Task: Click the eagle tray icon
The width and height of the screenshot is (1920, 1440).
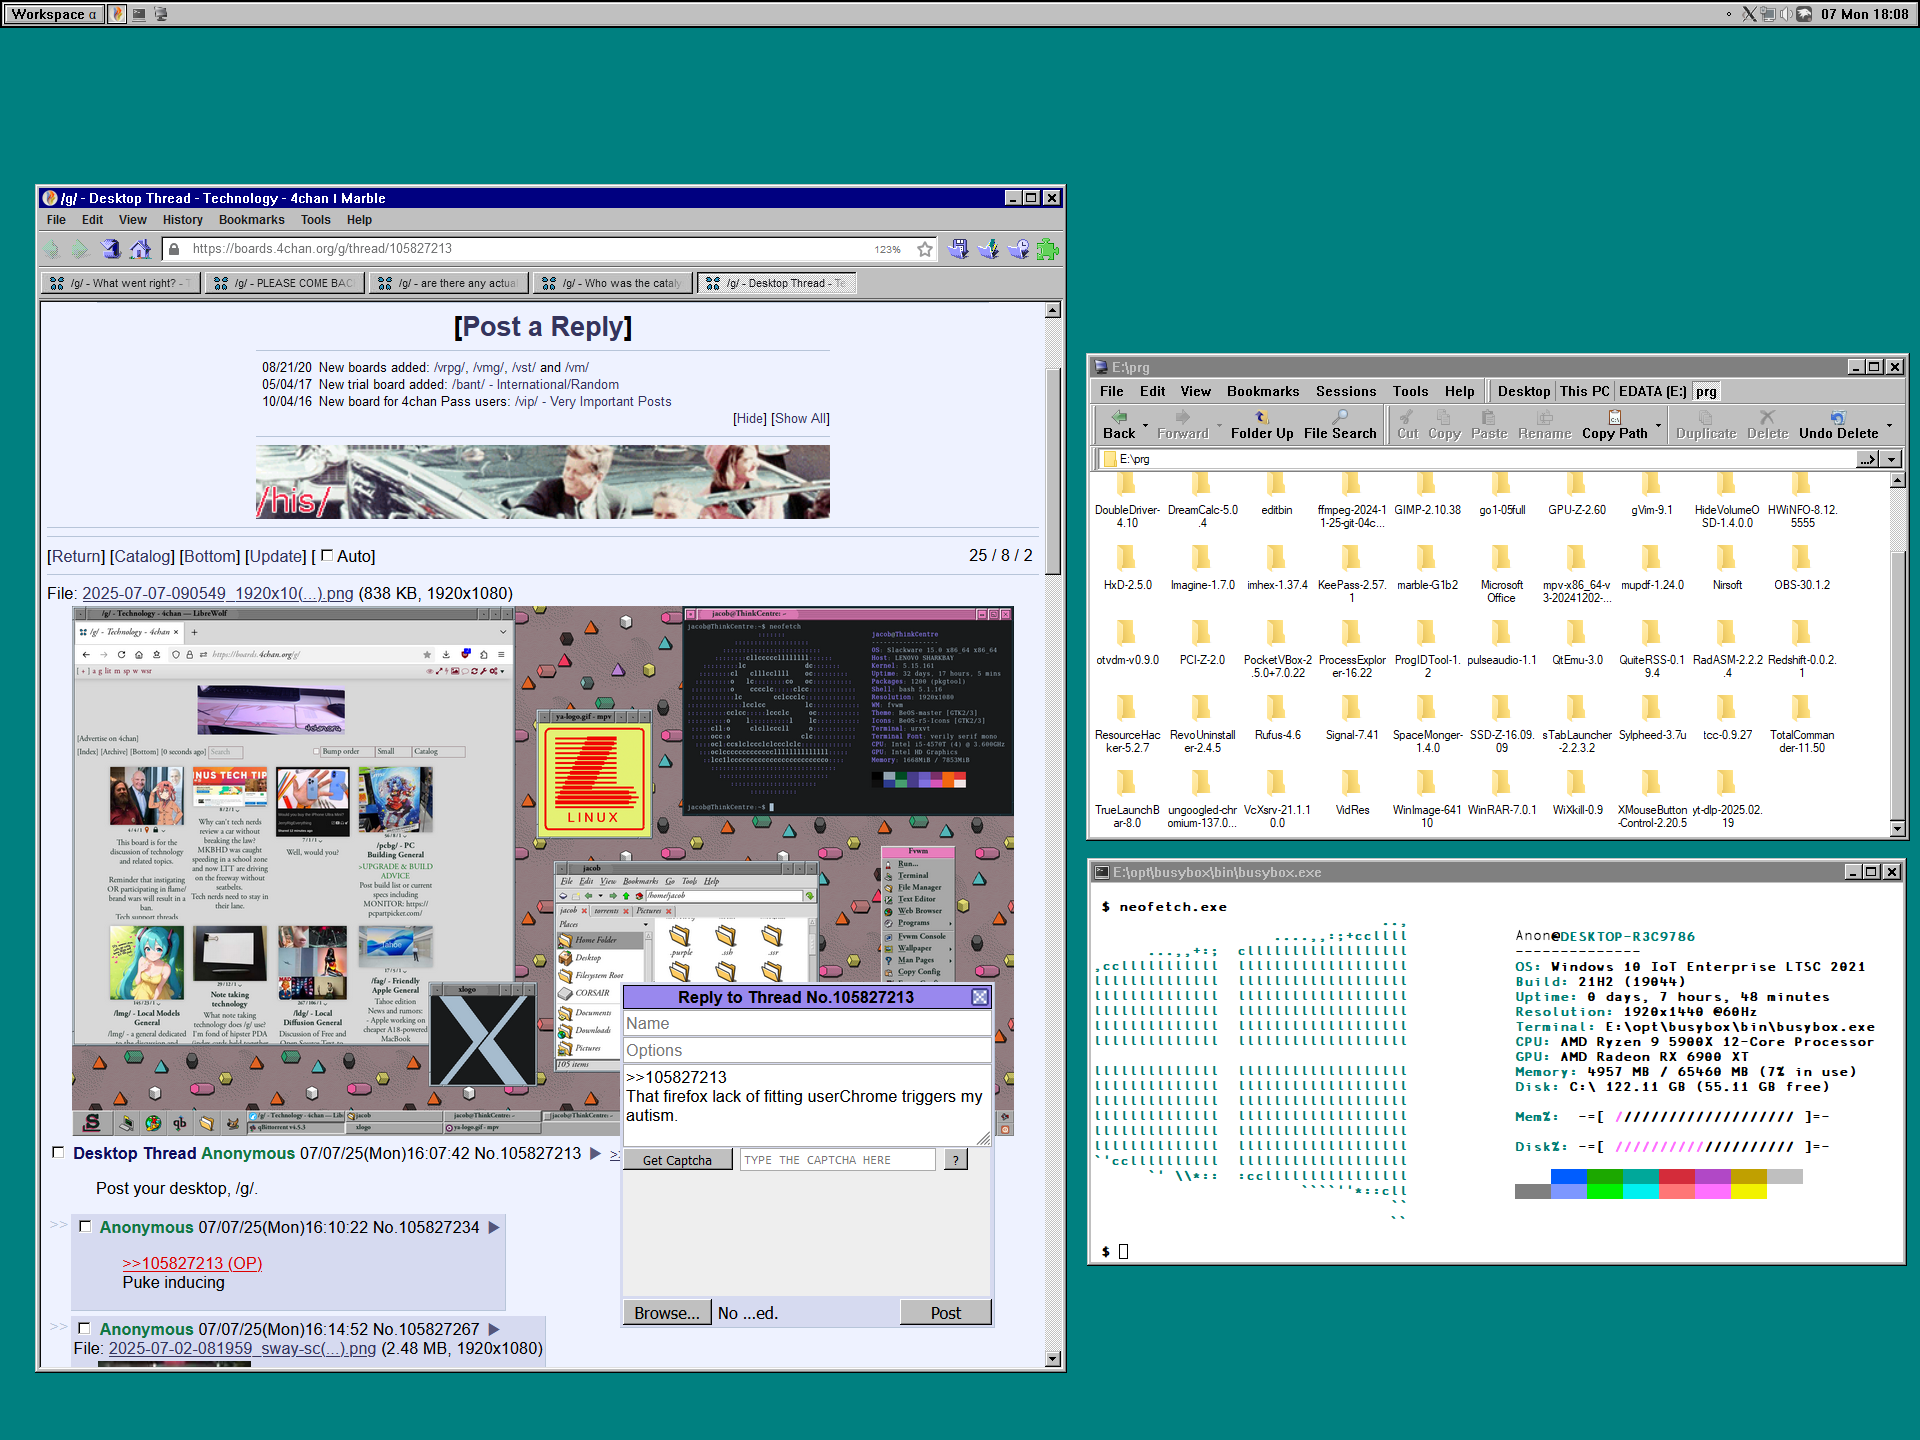Action: click(1804, 14)
